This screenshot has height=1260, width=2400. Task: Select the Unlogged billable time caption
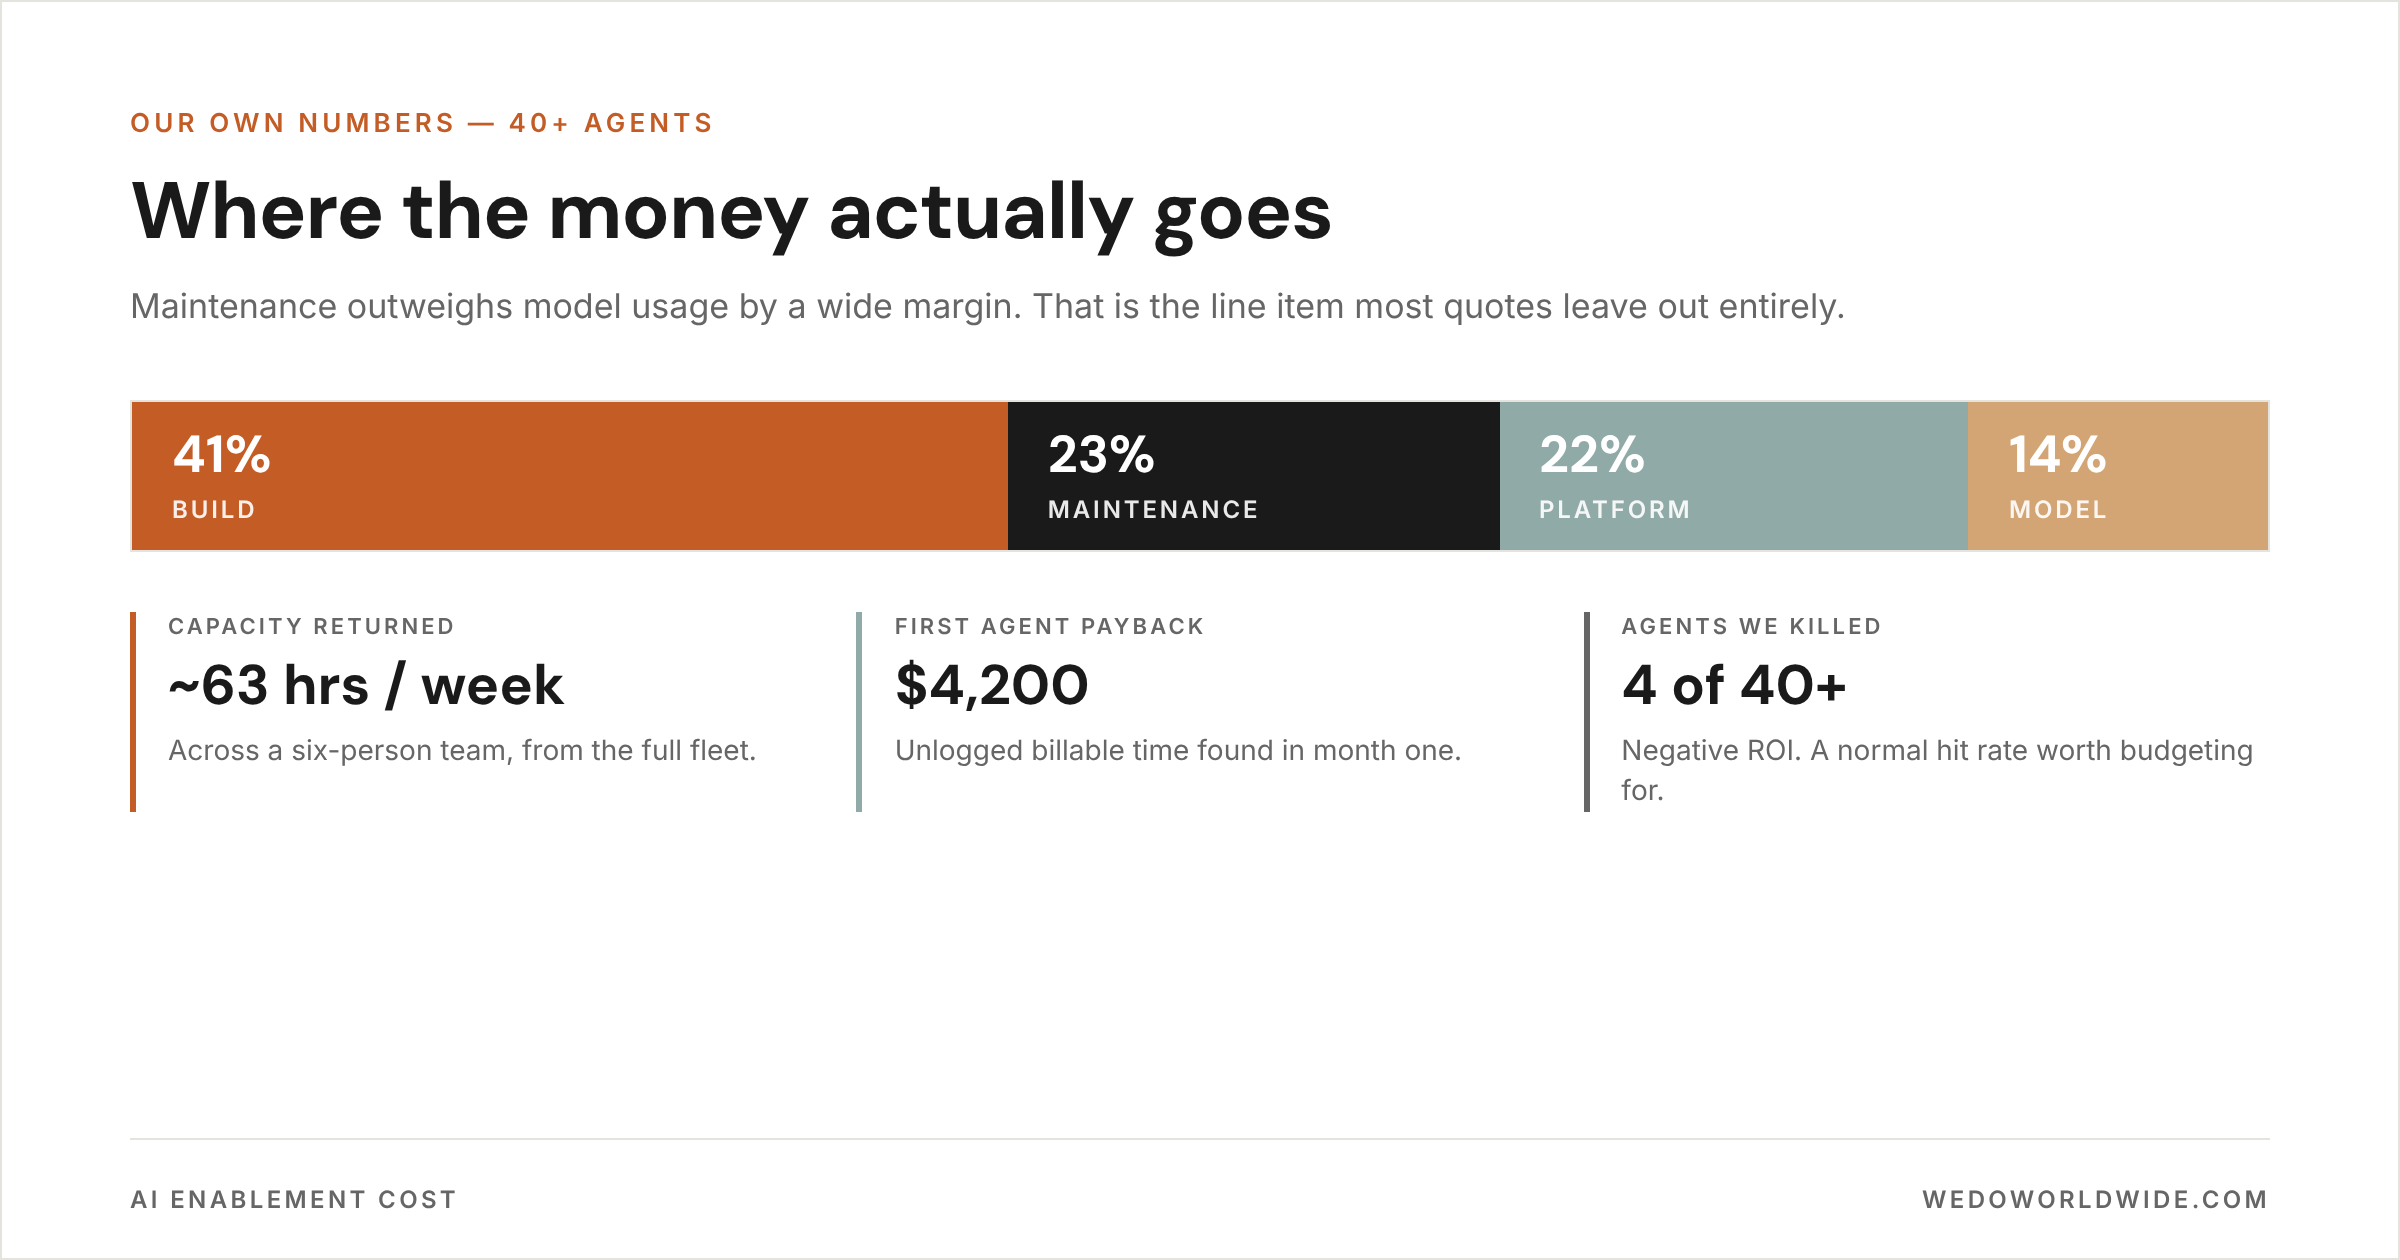[1178, 751]
